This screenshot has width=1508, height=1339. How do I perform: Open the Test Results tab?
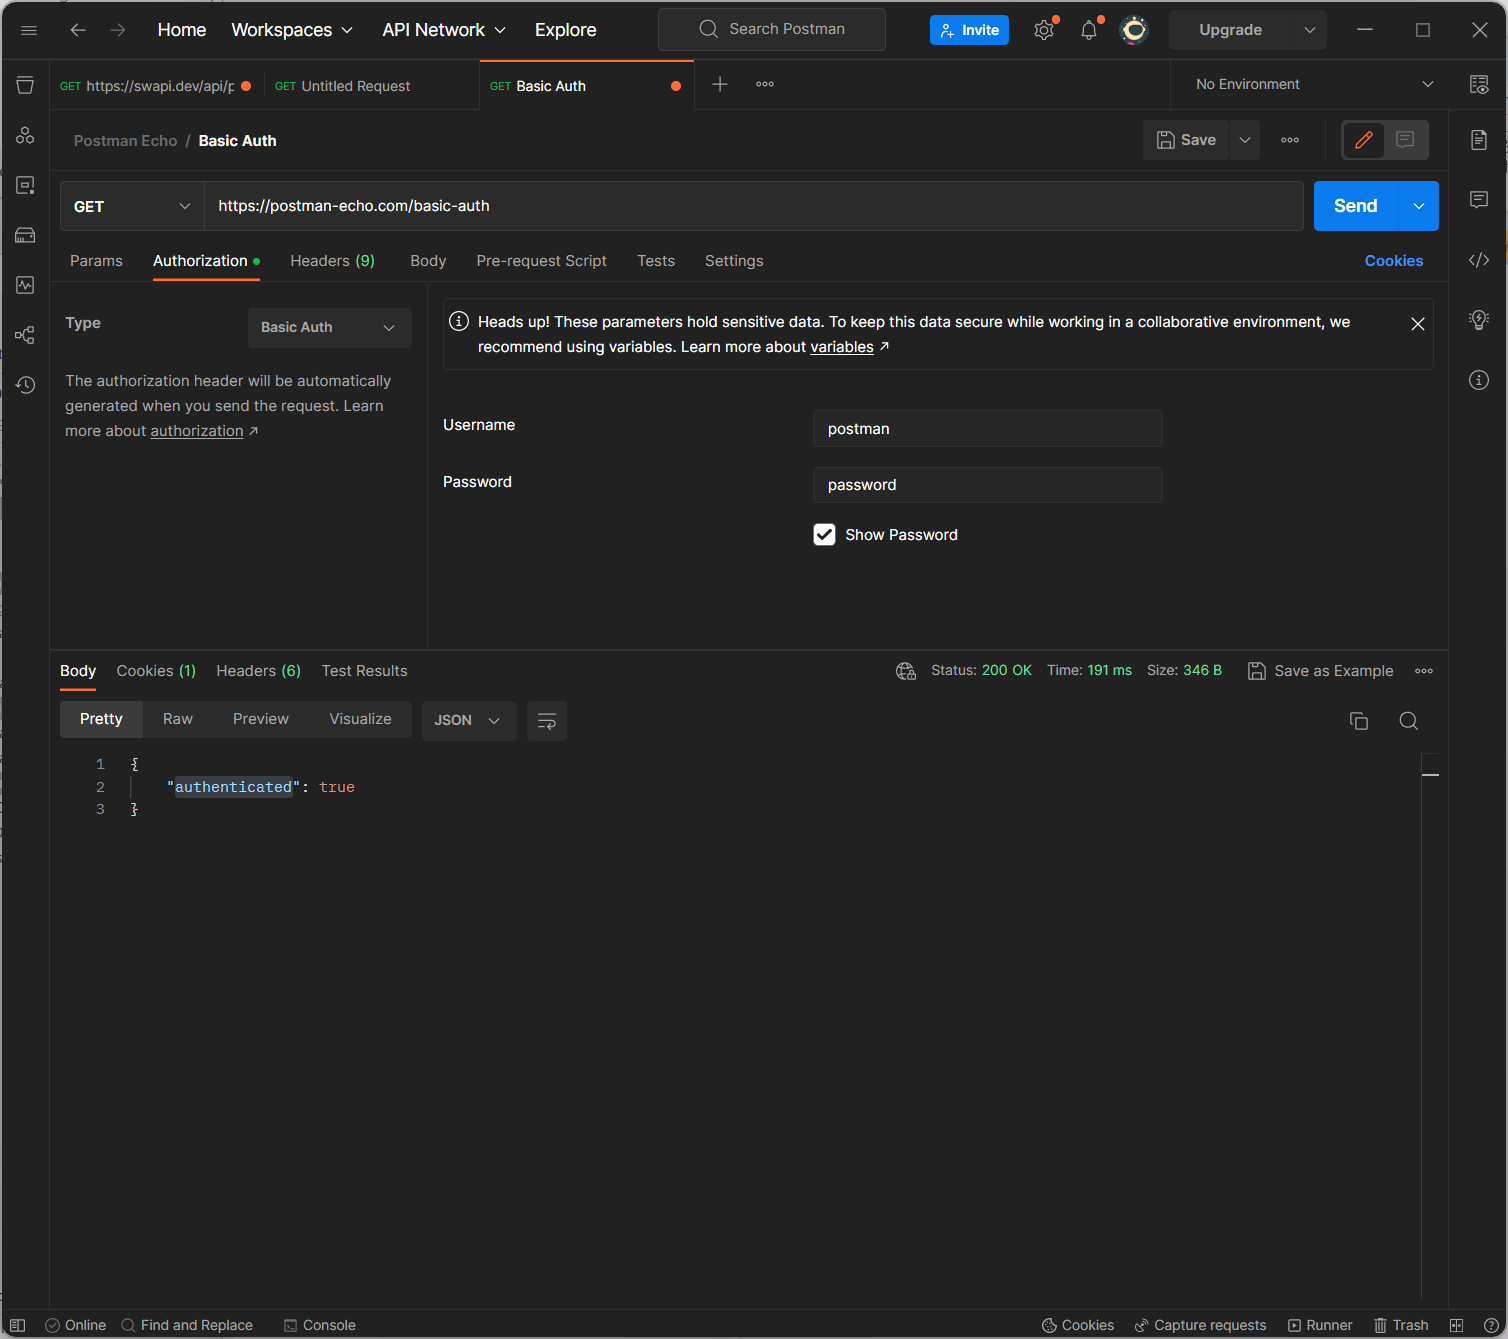click(x=365, y=671)
